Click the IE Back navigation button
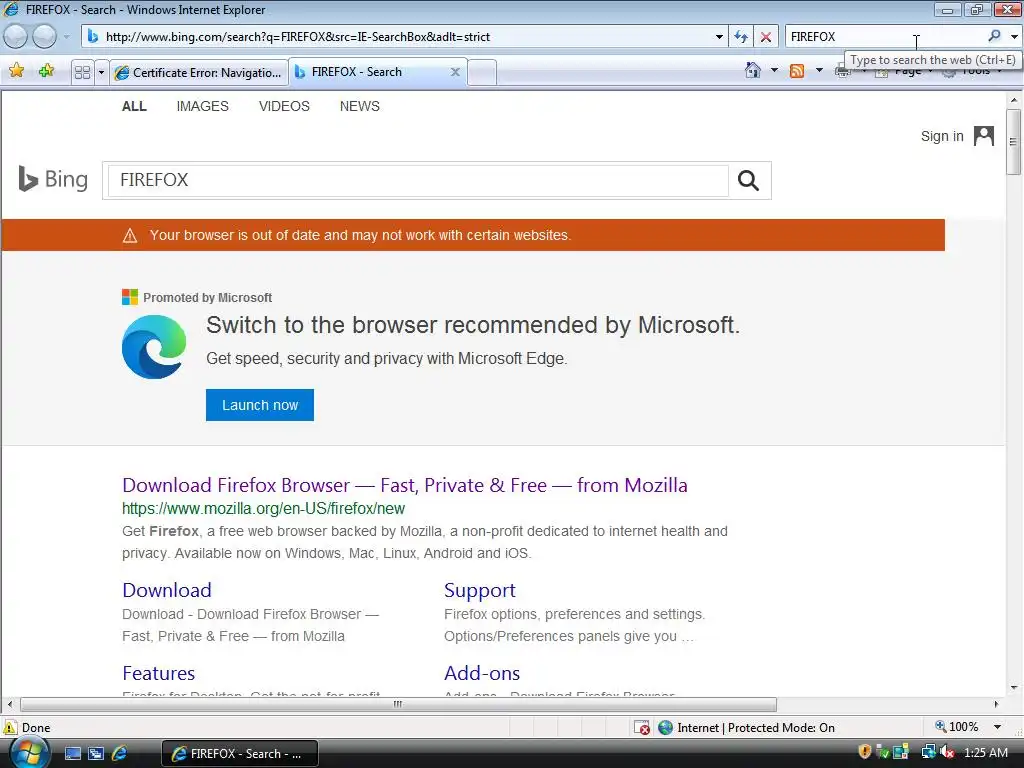Image resolution: width=1024 pixels, height=768 pixels. tap(16, 37)
